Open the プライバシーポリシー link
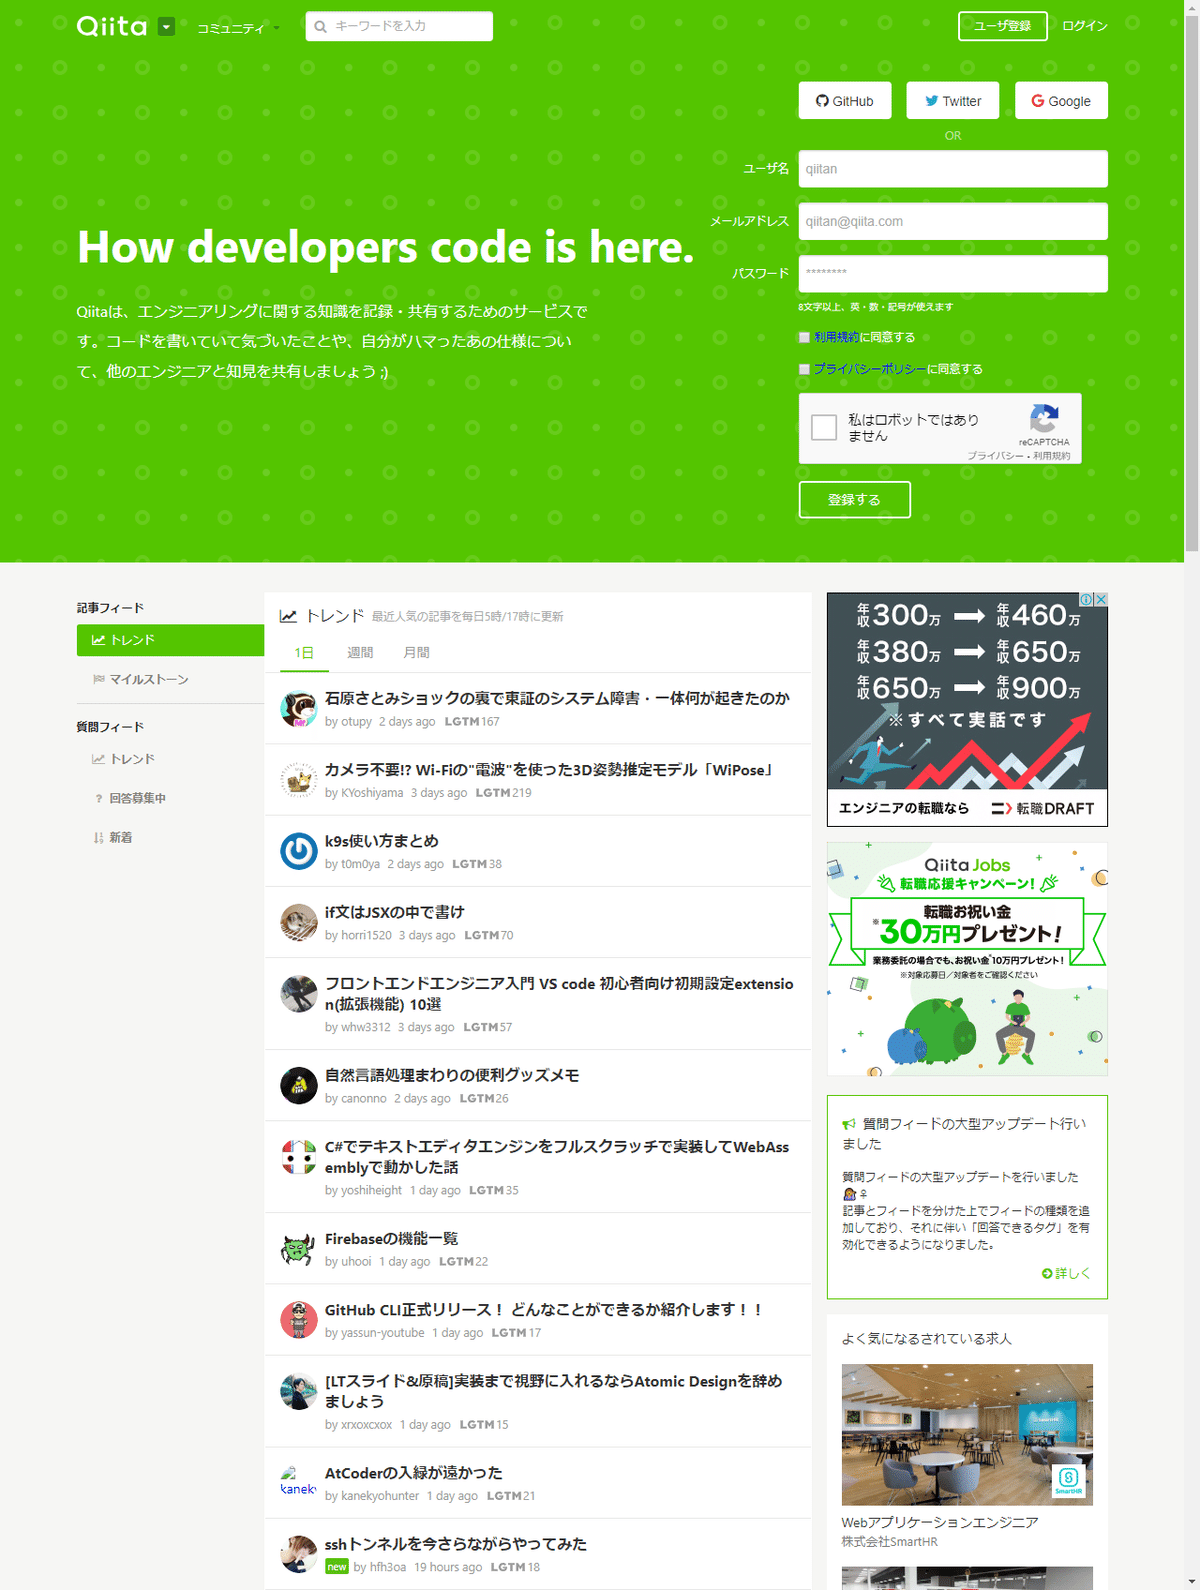1200x1590 pixels. coord(870,369)
